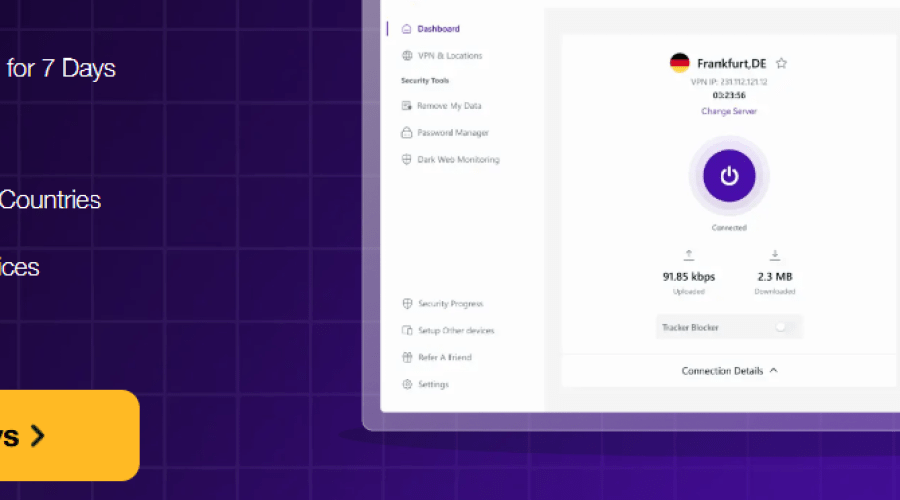Viewport: 900px width, 500px height.
Task: Click the Refer A Friend gift icon
Action: click(407, 358)
